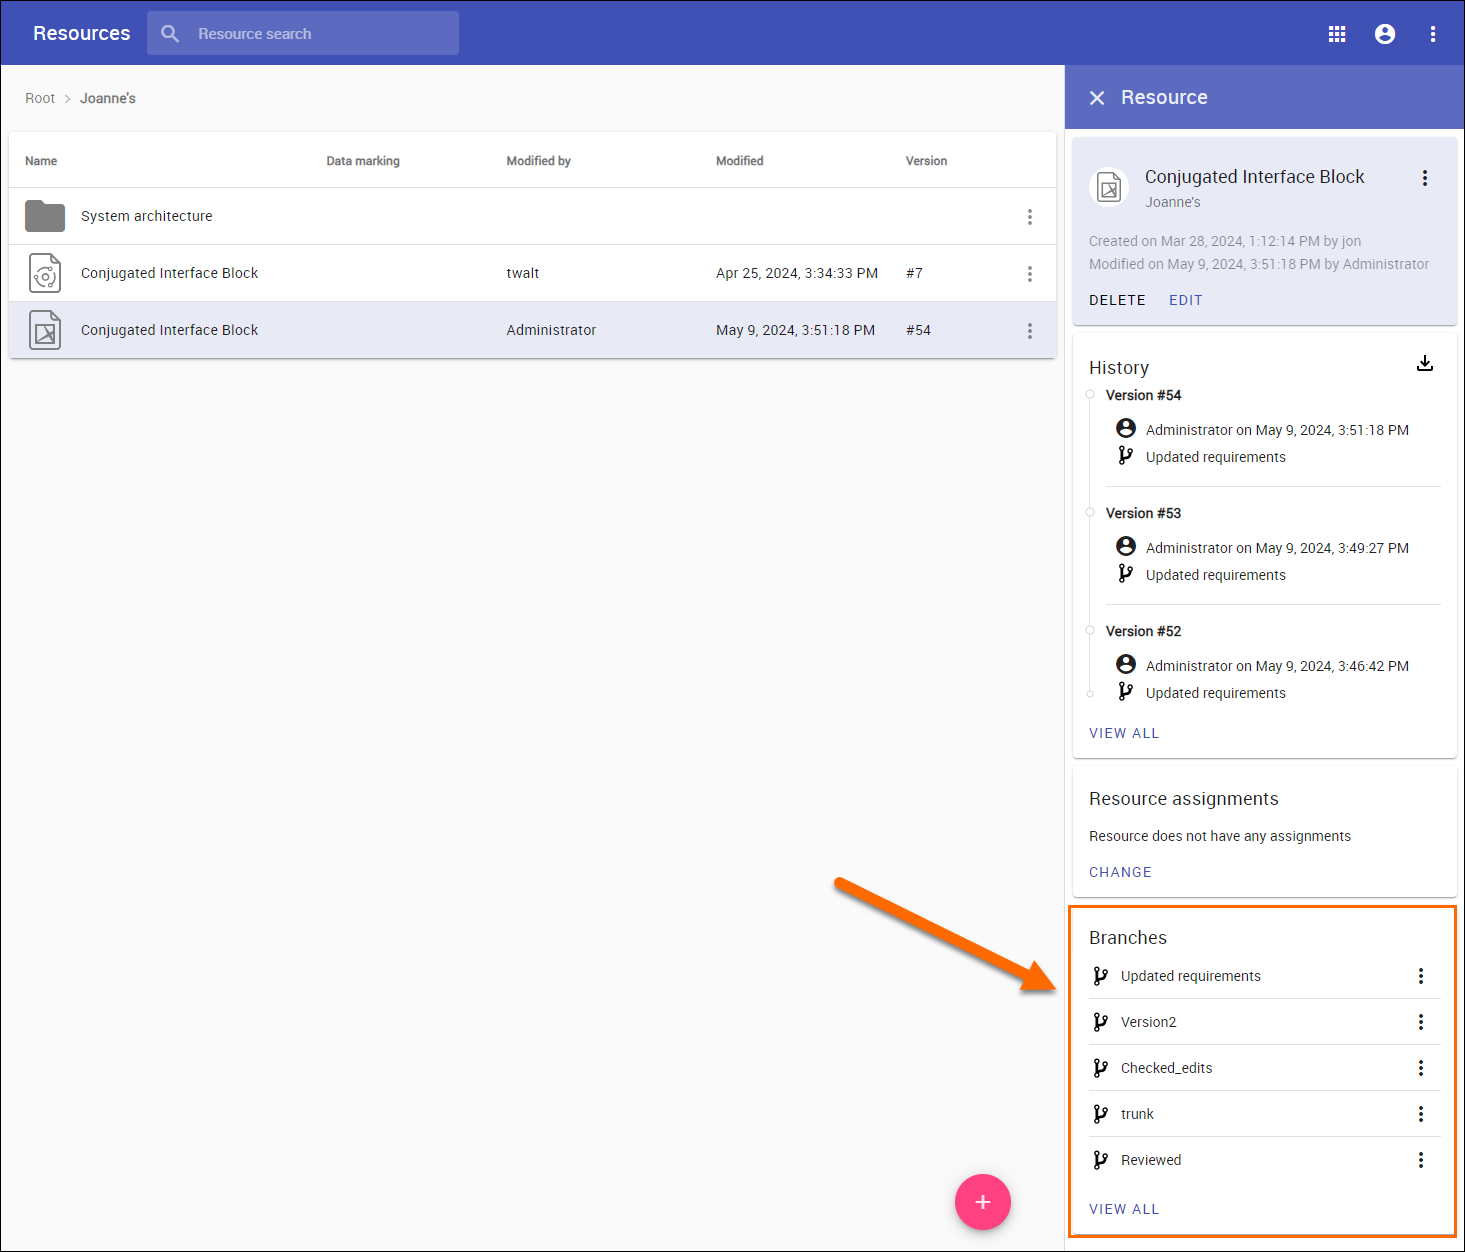Open the apps grid icon

(1337, 34)
